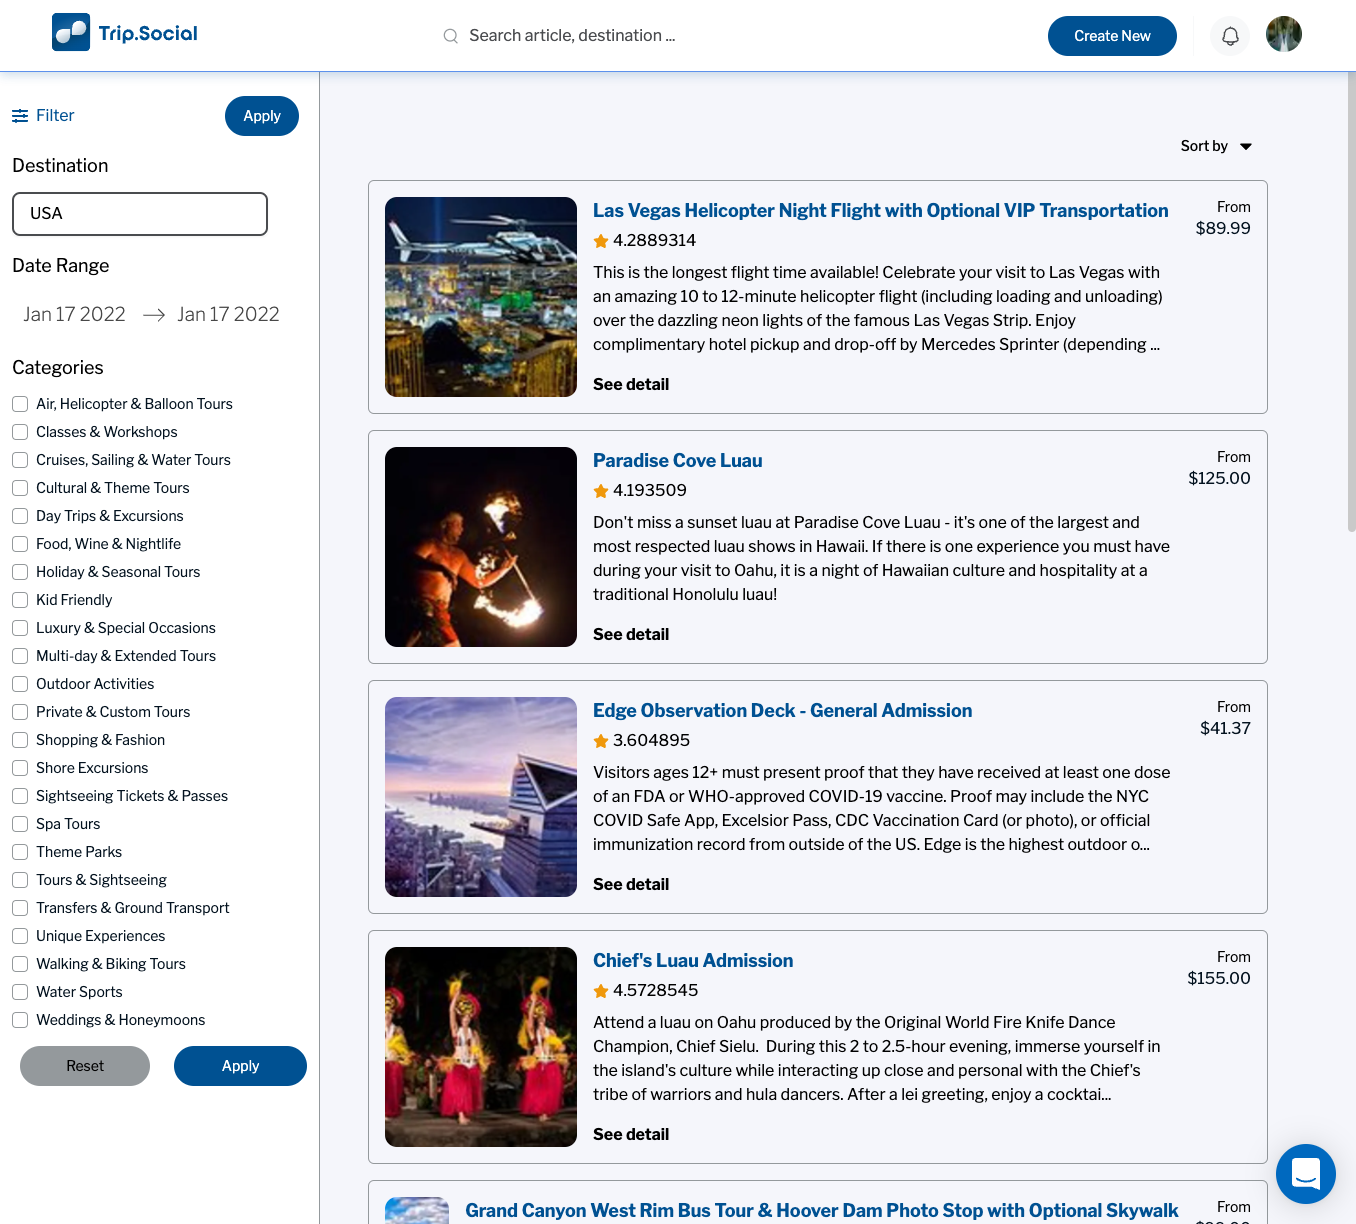Select Outdoor Activities checkbox
The height and width of the screenshot is (1224, 1356).
[x=20, y=684]
